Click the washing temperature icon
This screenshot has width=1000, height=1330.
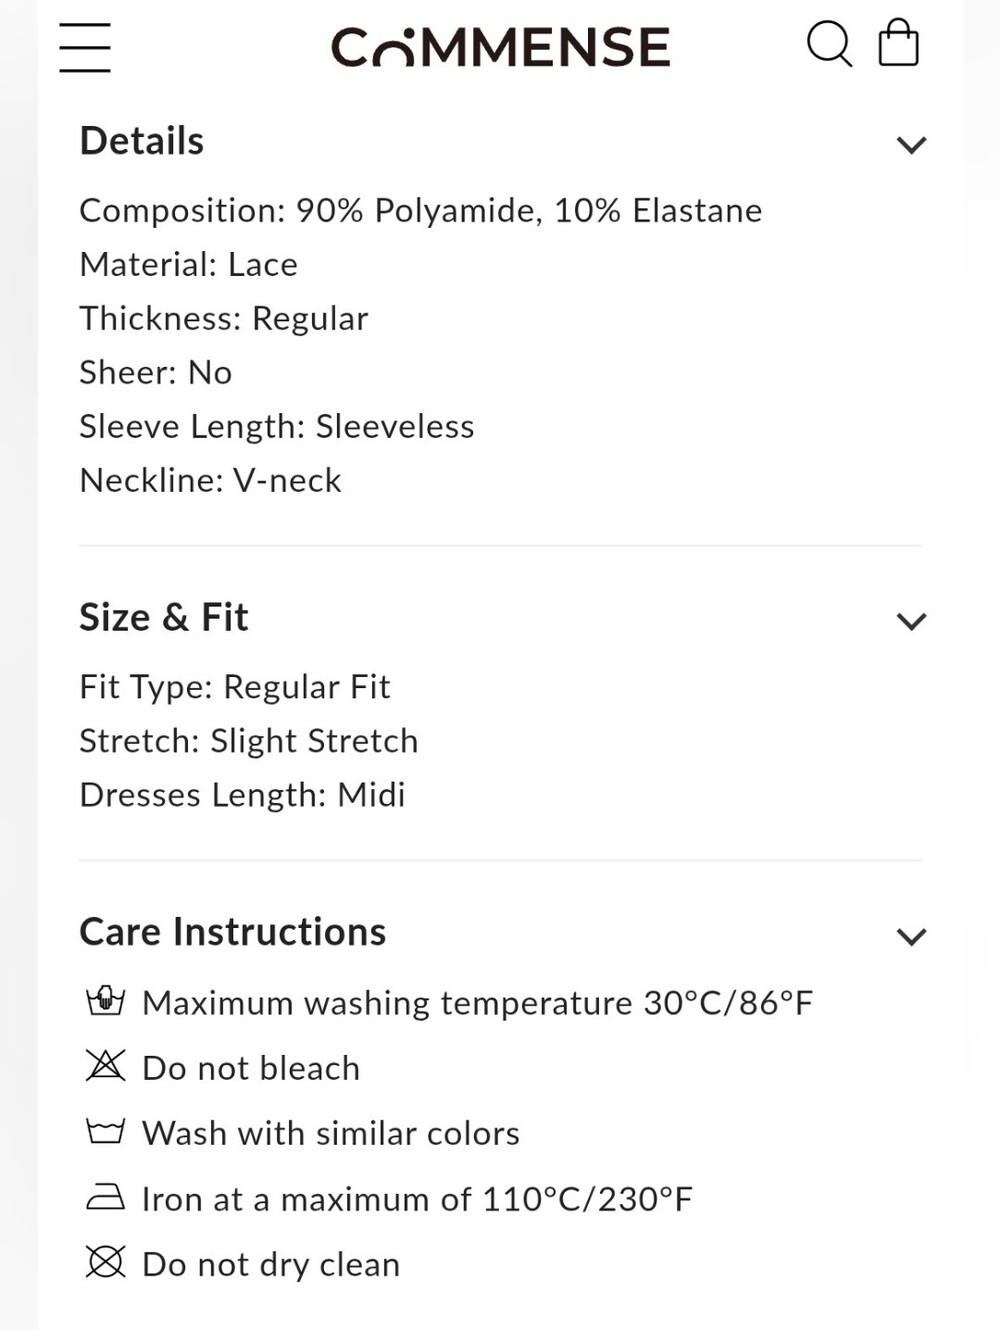[x=105, y=1001]
